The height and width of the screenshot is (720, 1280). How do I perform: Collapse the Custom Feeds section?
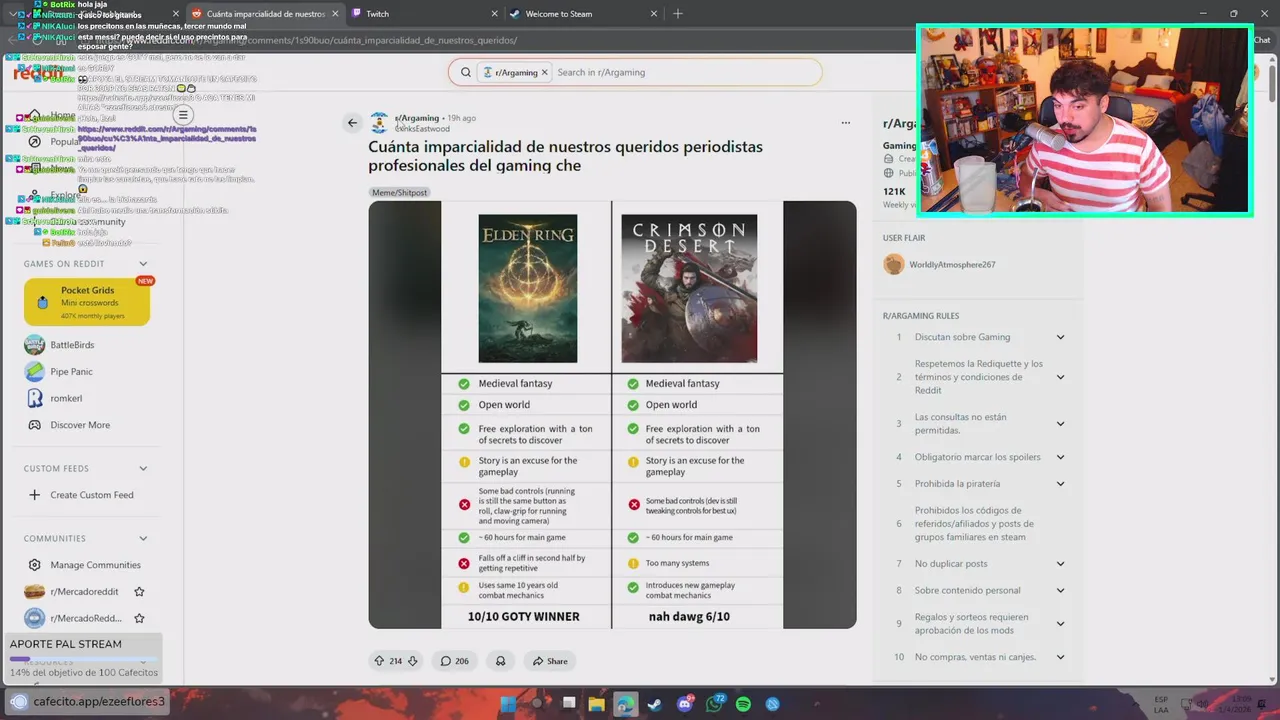point(143,468)
